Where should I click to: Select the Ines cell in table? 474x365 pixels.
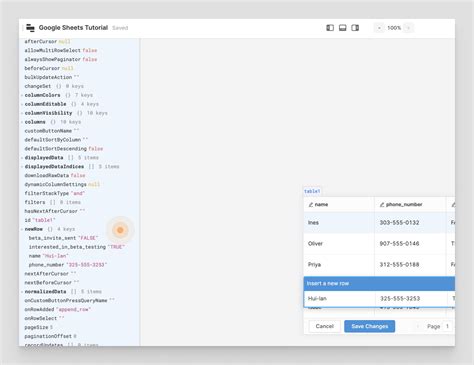click(339, 223)
